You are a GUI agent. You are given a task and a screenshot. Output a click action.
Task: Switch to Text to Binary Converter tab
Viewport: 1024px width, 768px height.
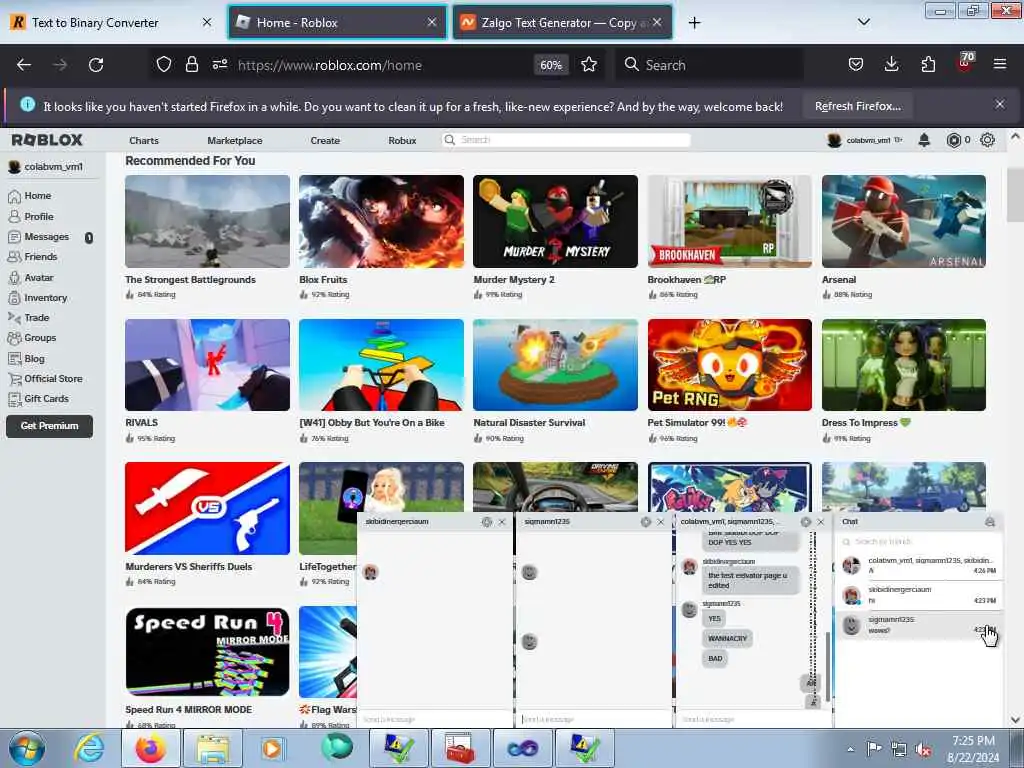[x=111, y=23]
